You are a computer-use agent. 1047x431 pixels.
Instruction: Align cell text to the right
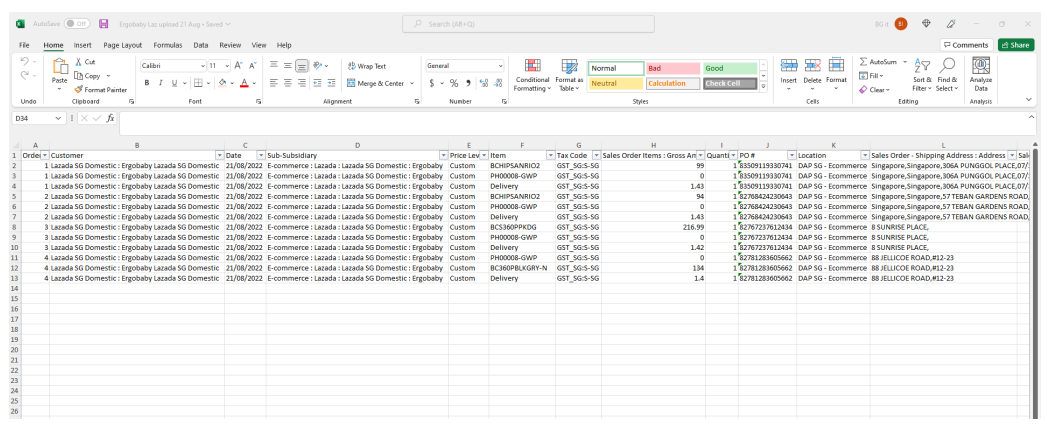tap(302, 84)
